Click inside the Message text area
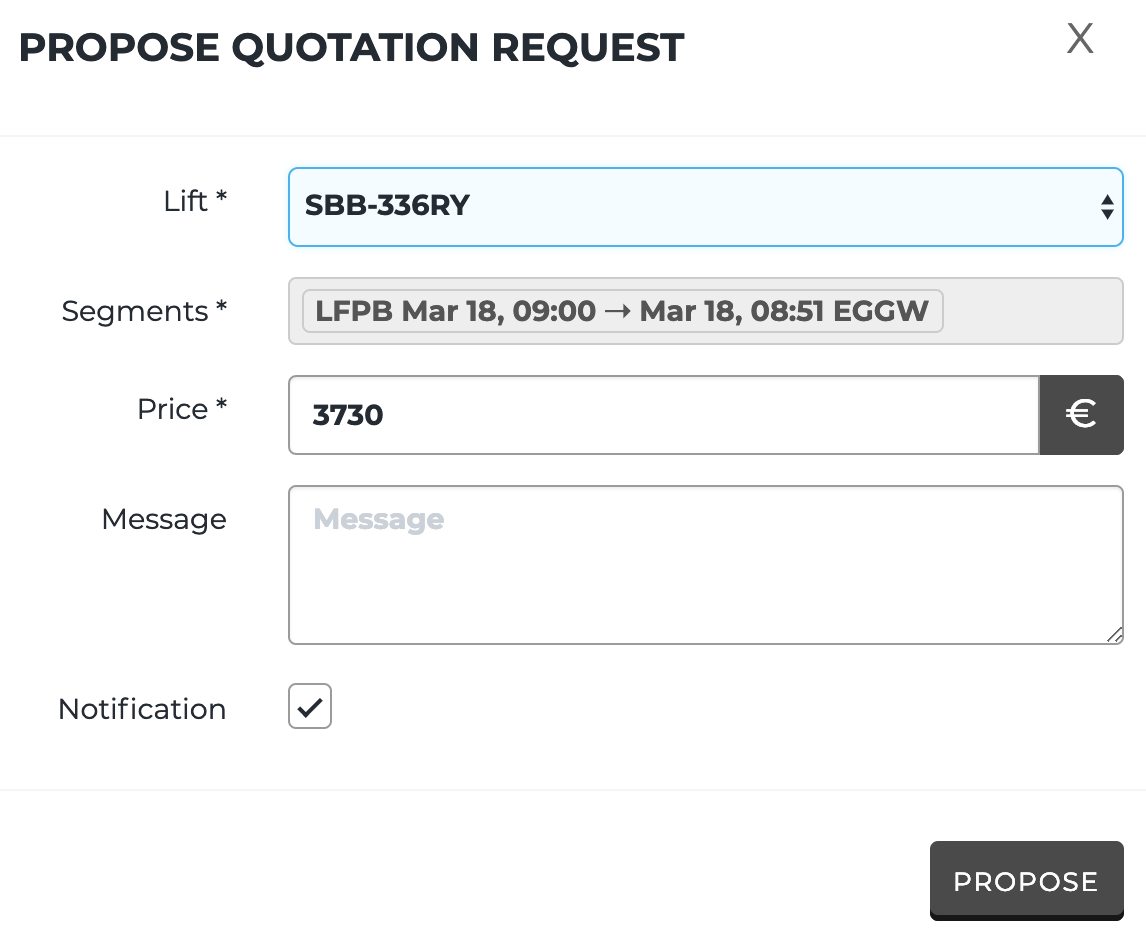 [705, 565]
